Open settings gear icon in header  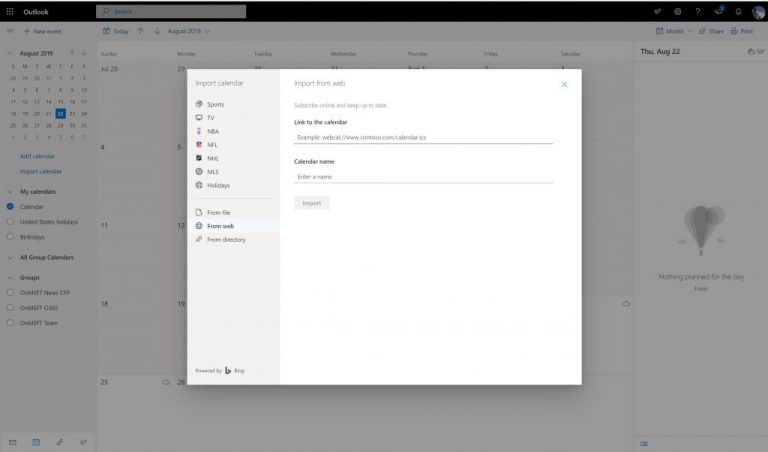click(677, 11)
